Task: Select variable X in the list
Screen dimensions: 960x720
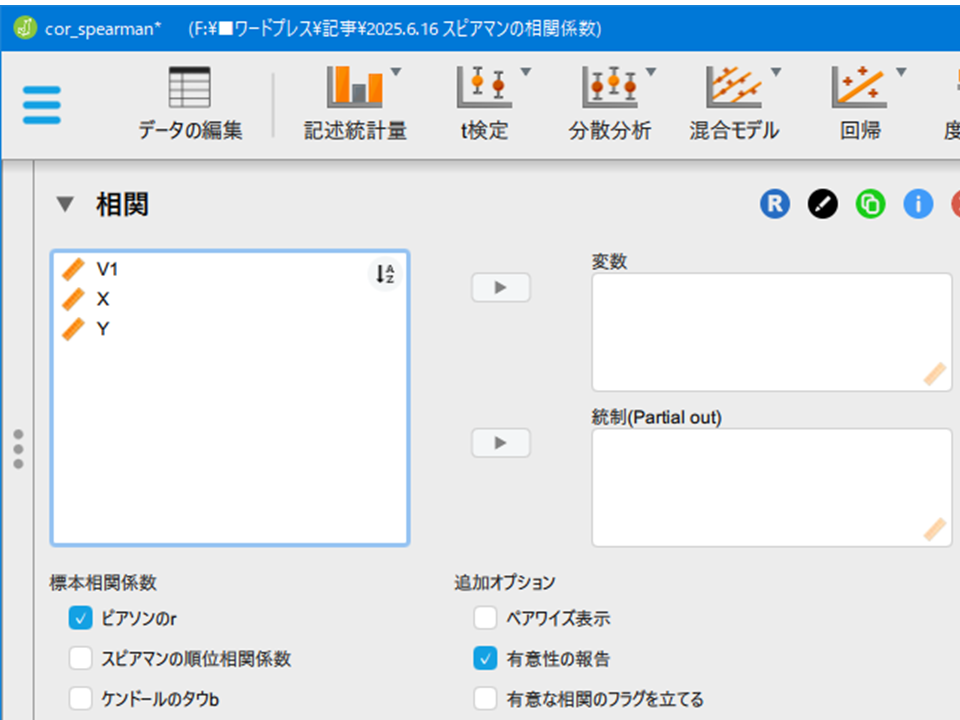Action: pyautogui.click(x=230, y=299)
